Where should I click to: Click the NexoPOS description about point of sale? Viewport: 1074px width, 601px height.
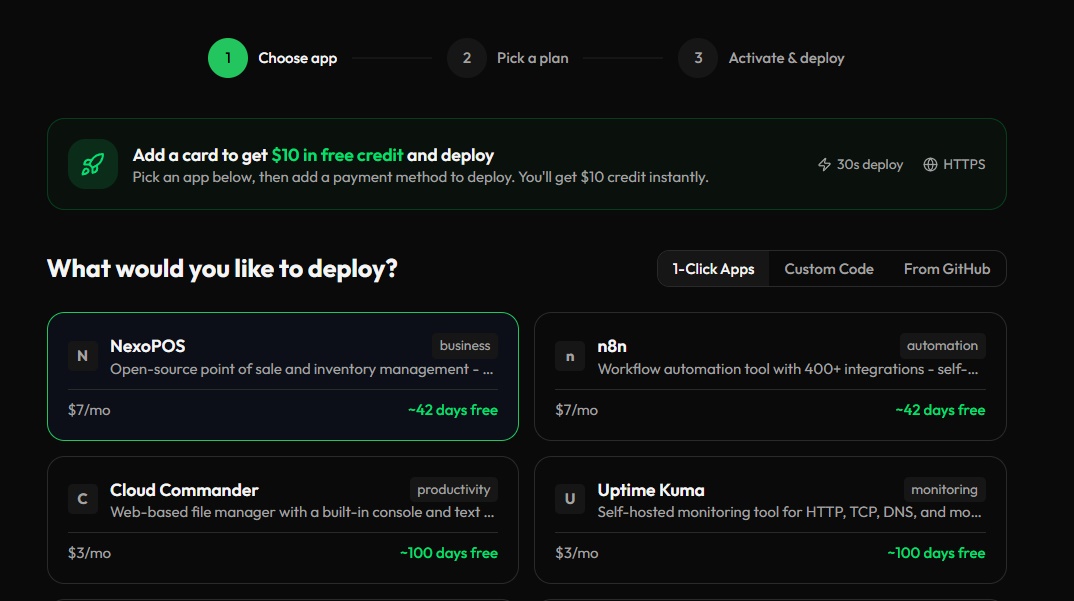coord(301,369)
